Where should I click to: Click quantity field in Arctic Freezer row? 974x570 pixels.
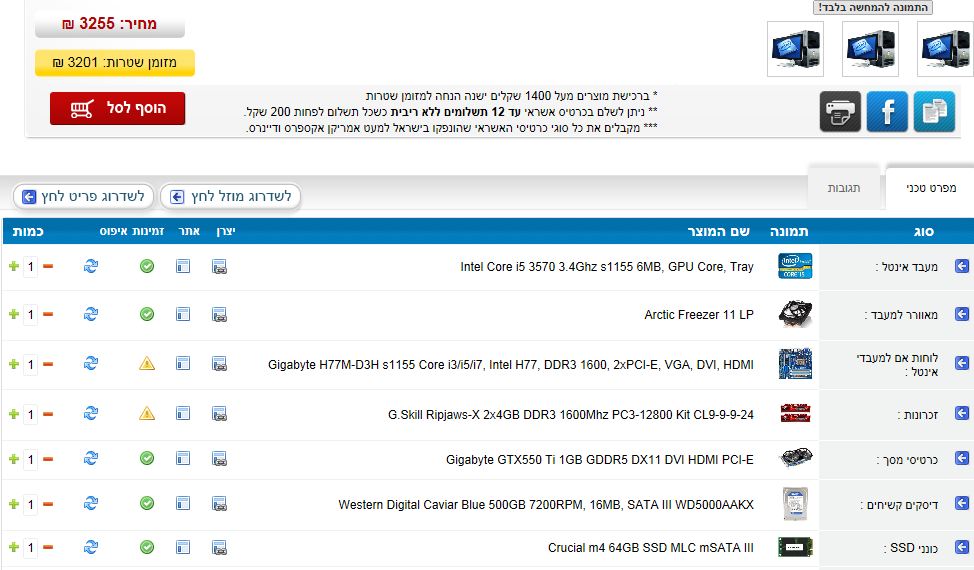(x=30, y=315)
